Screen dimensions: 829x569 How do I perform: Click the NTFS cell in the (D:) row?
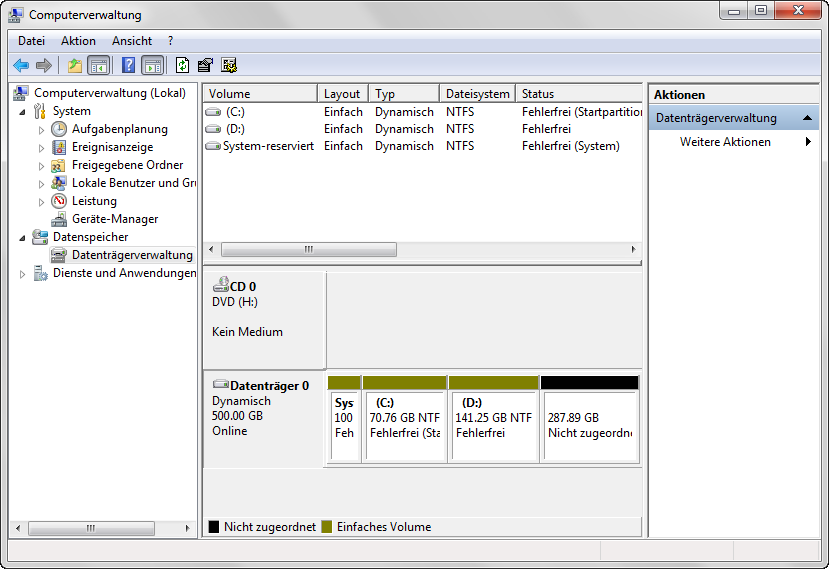click(x=460, y=129)
